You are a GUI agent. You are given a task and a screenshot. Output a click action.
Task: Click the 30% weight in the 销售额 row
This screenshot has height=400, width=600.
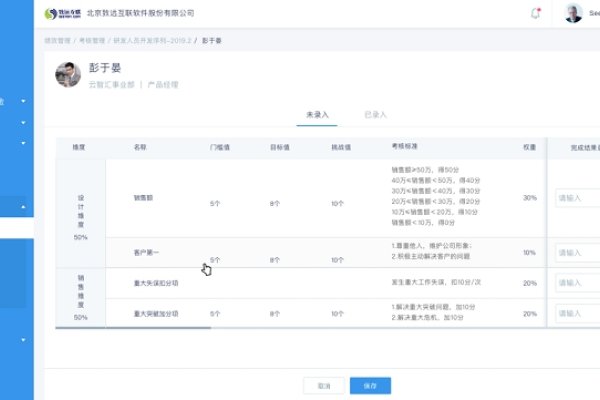point(530,198)
